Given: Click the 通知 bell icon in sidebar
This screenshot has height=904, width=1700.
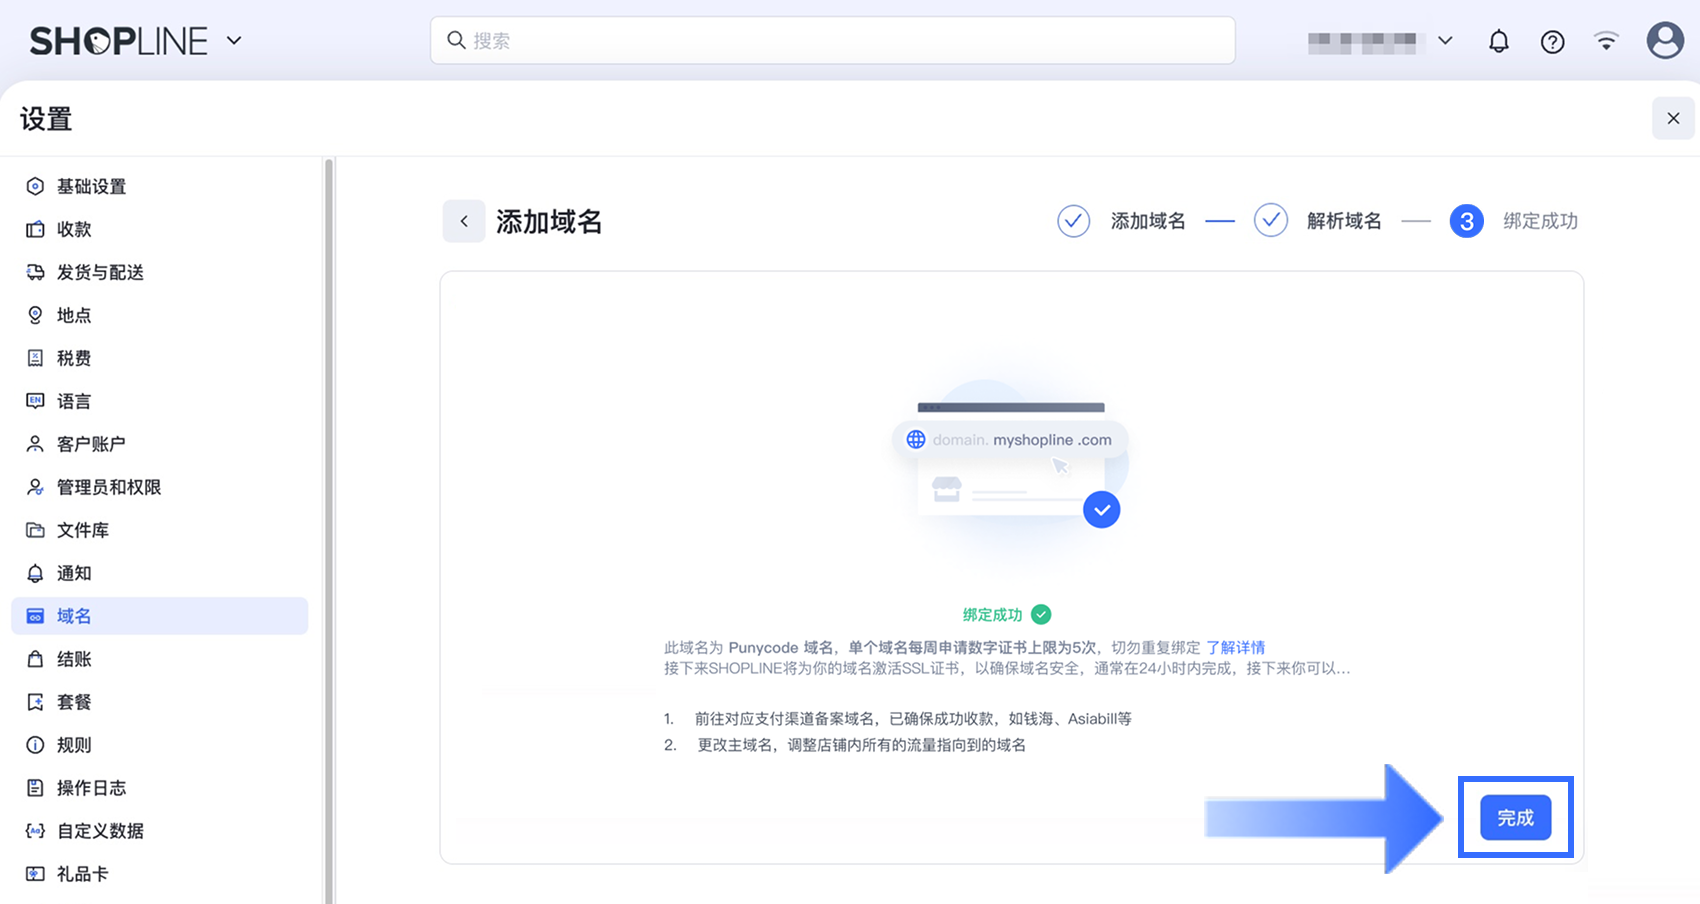Looking at the screenshot, I should tap(35, 573).
